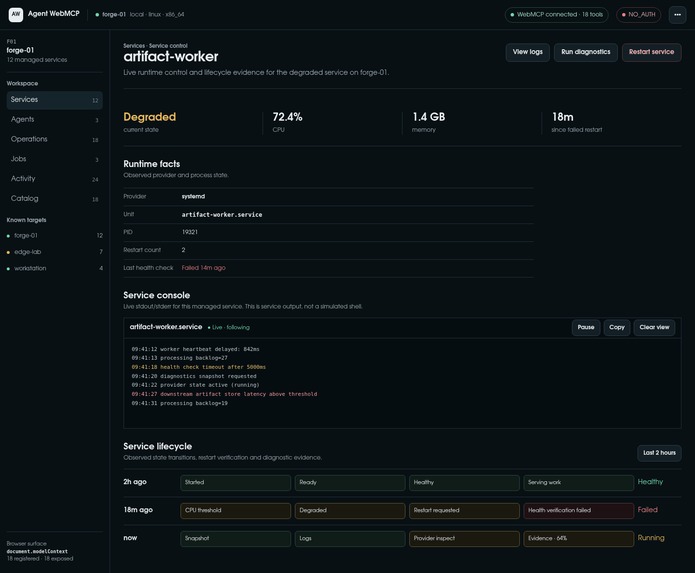Image resolution: width=695 pixels, height=573 pixels.
Task: Click the forge-01 host indicator in header
Action: click(x=140, y=15)
